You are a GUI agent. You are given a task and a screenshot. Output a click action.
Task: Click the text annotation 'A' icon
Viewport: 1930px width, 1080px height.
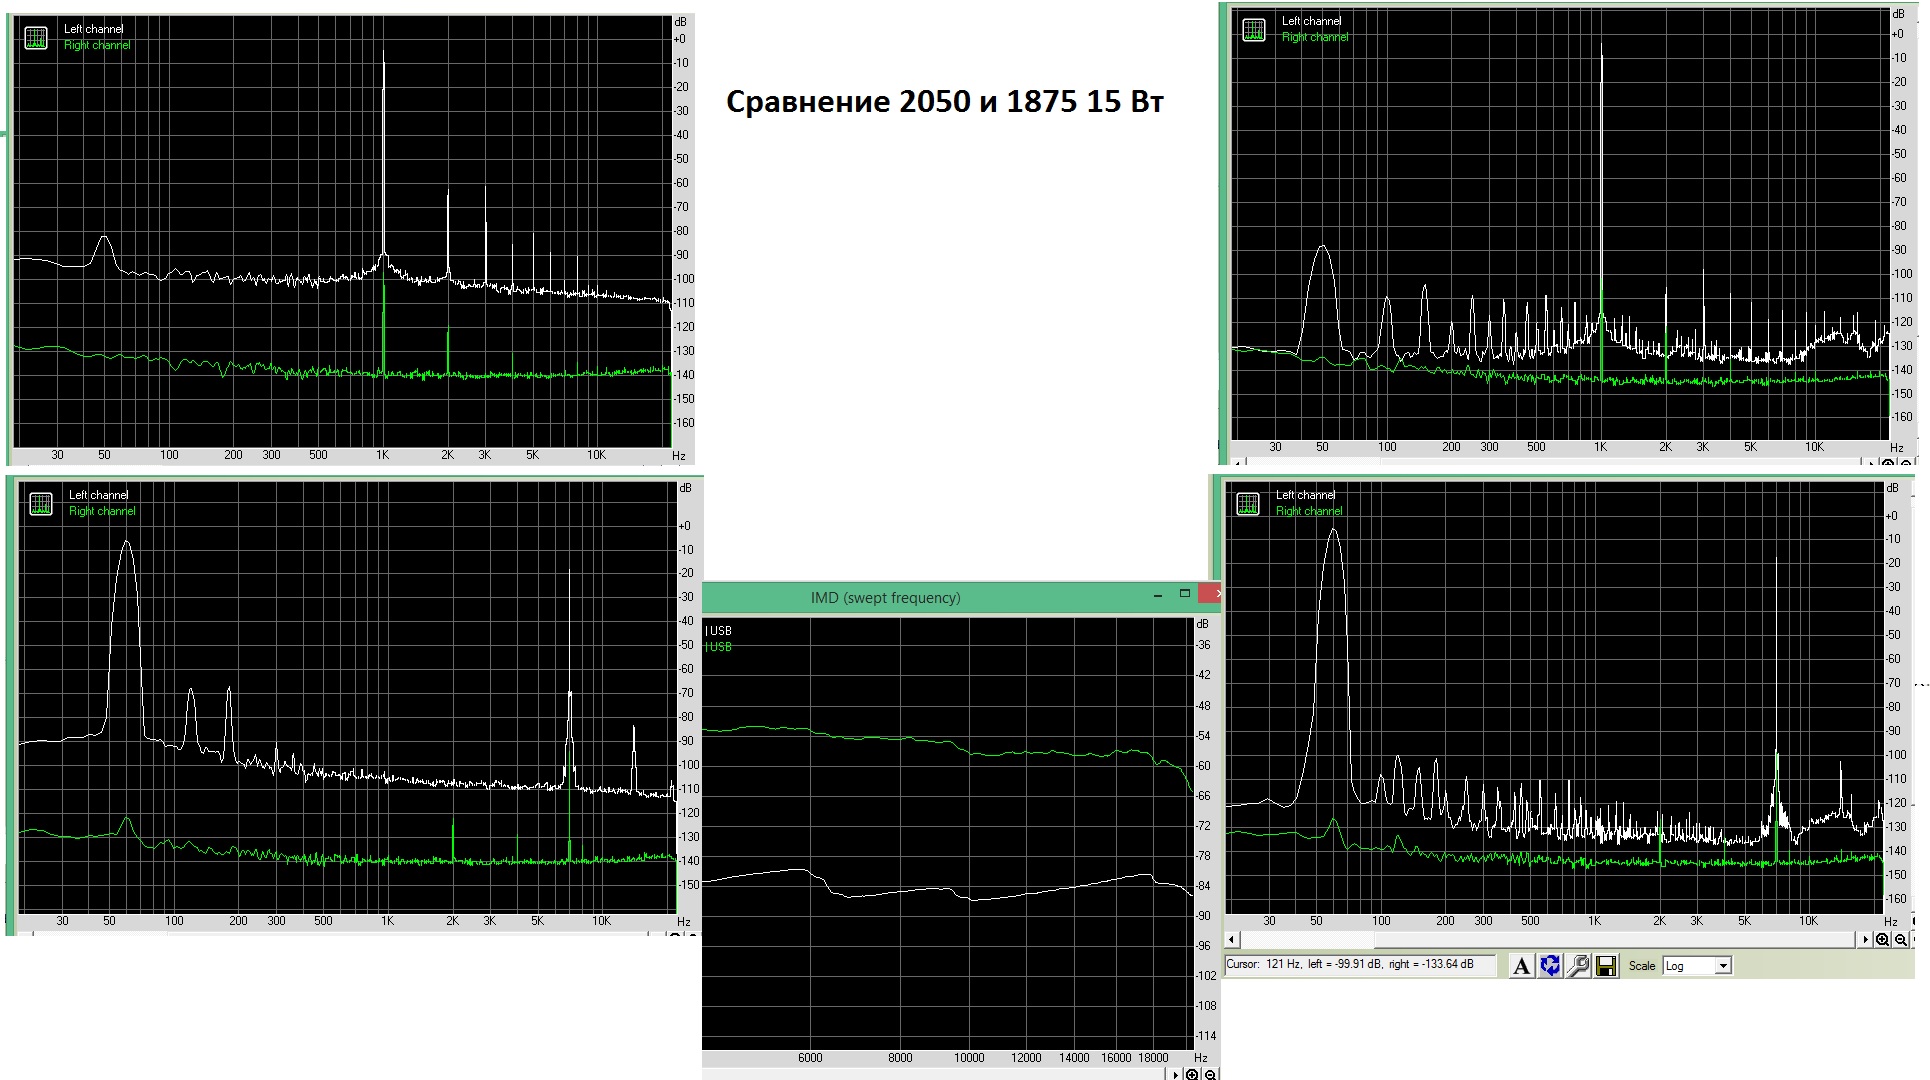1521,966
